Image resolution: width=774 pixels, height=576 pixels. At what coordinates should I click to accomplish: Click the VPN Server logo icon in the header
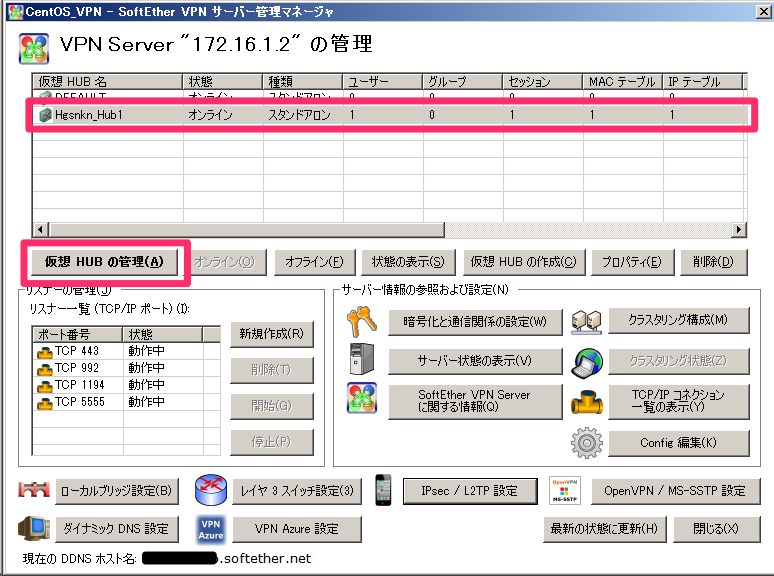coord(34,48)
